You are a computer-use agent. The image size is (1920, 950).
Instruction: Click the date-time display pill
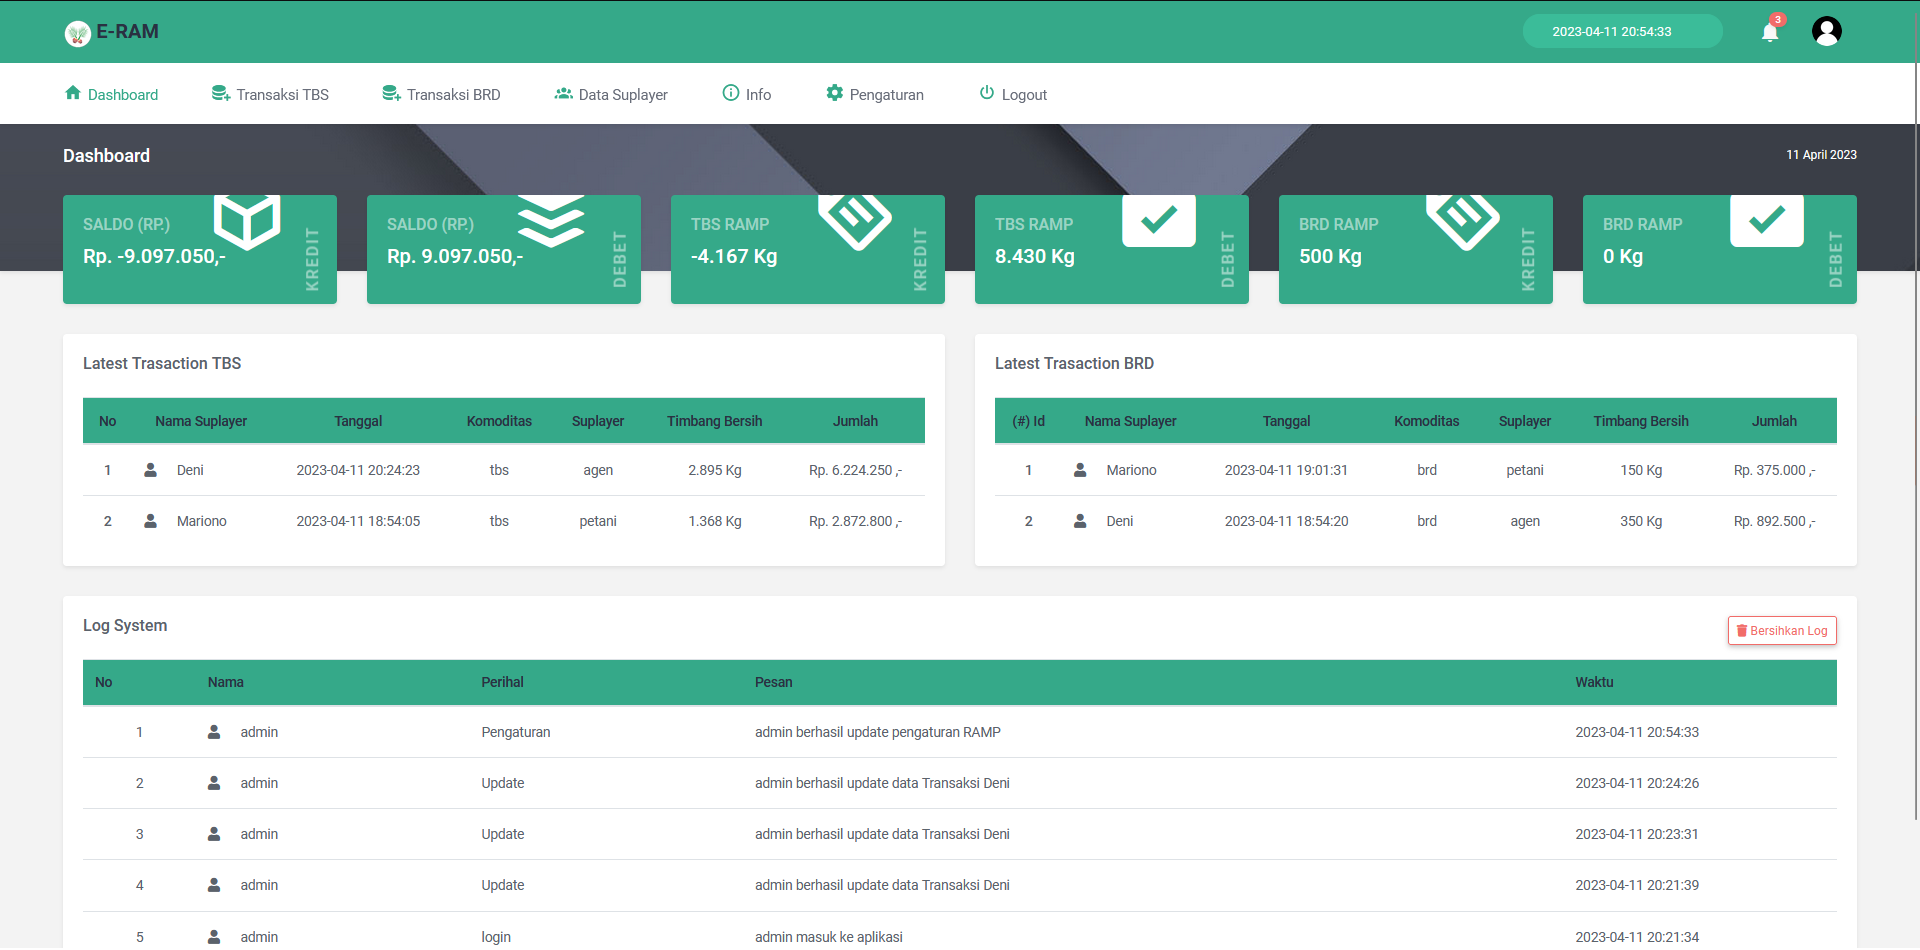coord(1622,31)
